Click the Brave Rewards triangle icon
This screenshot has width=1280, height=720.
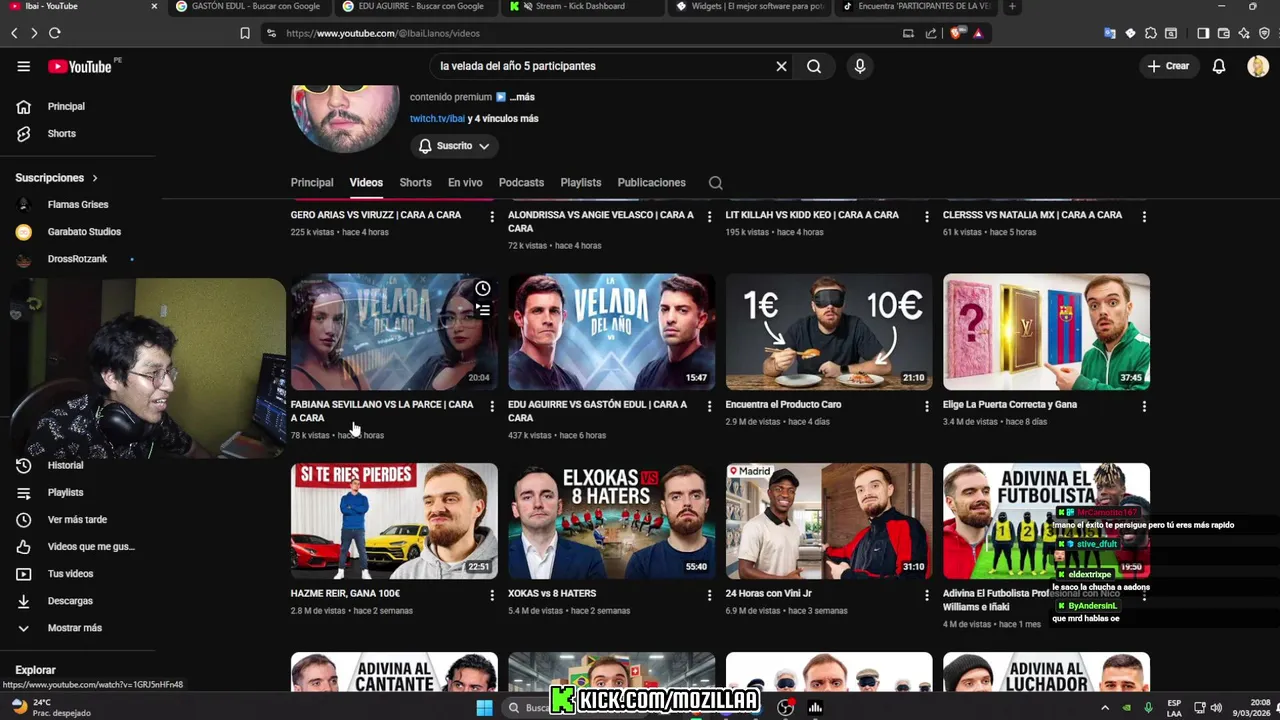[977, 33]
